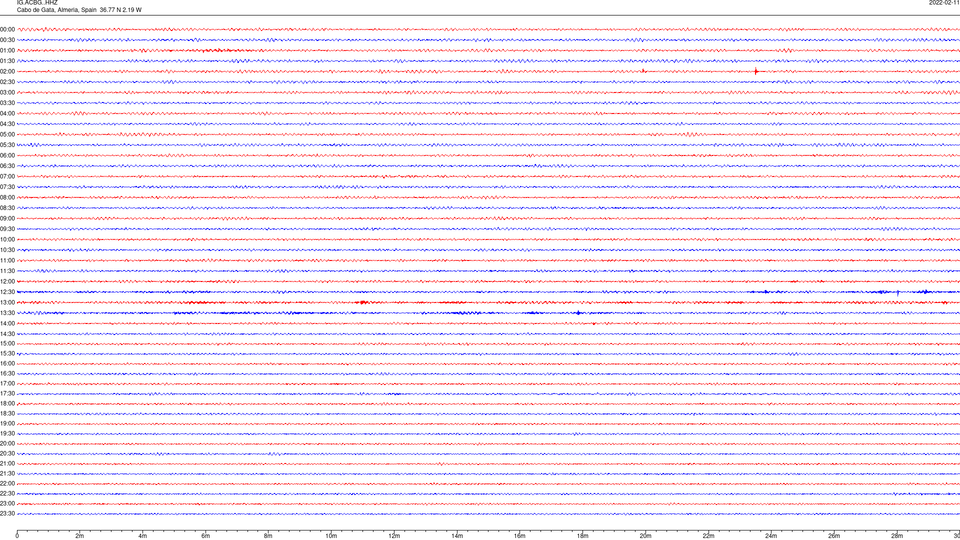Click the 8m tick label on time axis
The width and height of the screenshot is (960, 540).
pyautogui.click(x=268, y=536)
